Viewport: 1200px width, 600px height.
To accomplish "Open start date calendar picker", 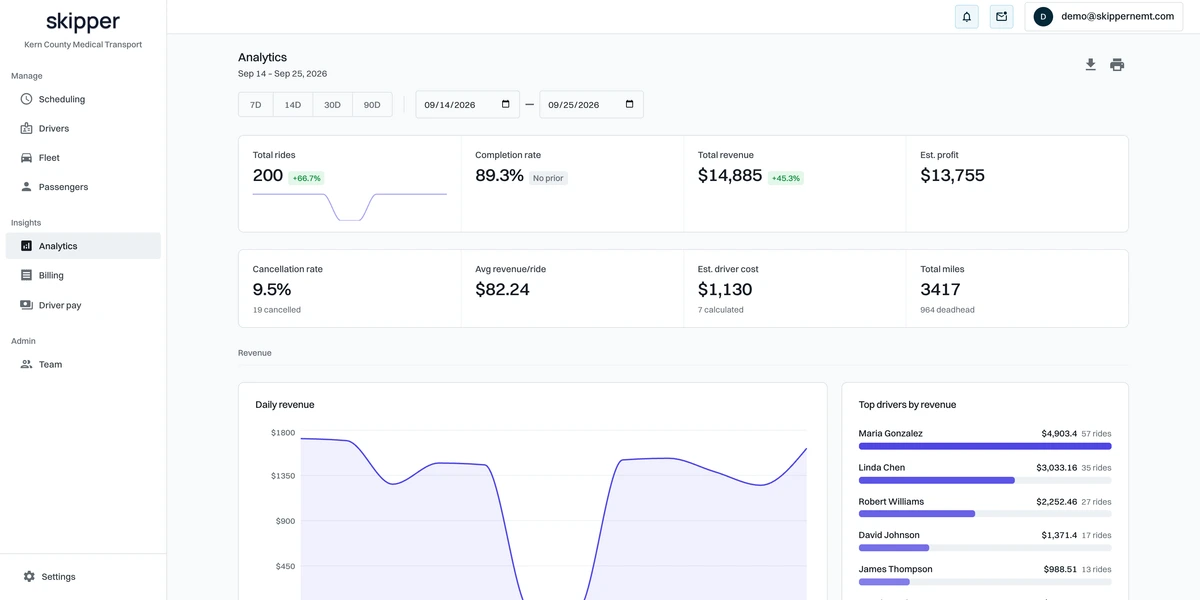I will 505,104.
